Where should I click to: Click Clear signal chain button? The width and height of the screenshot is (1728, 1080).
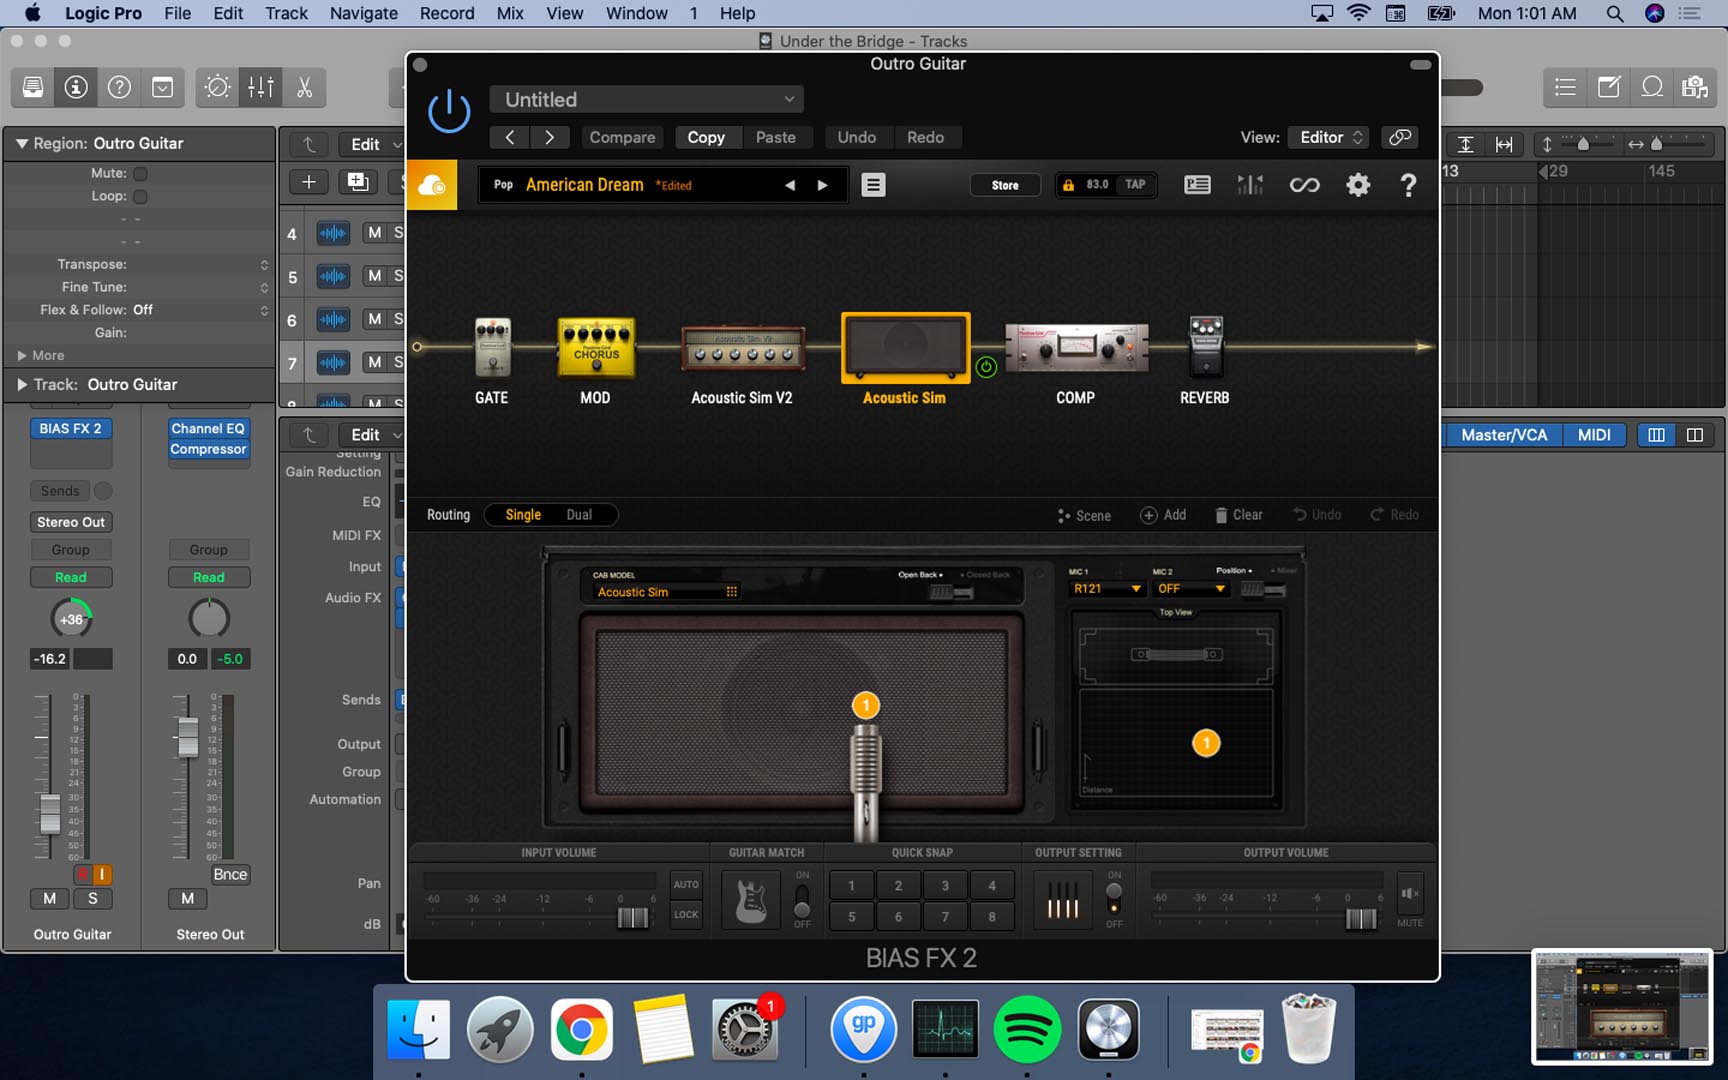(1238, 515)
